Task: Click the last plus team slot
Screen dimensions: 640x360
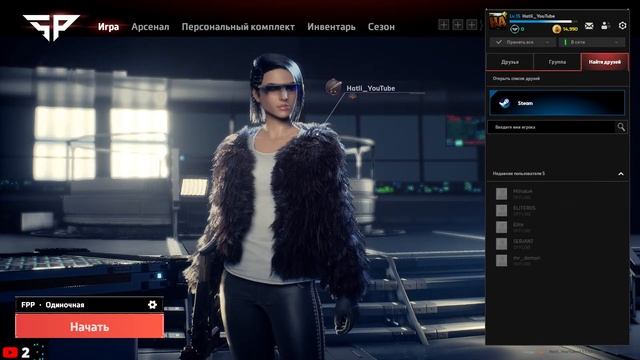Action: coord(471,24)
